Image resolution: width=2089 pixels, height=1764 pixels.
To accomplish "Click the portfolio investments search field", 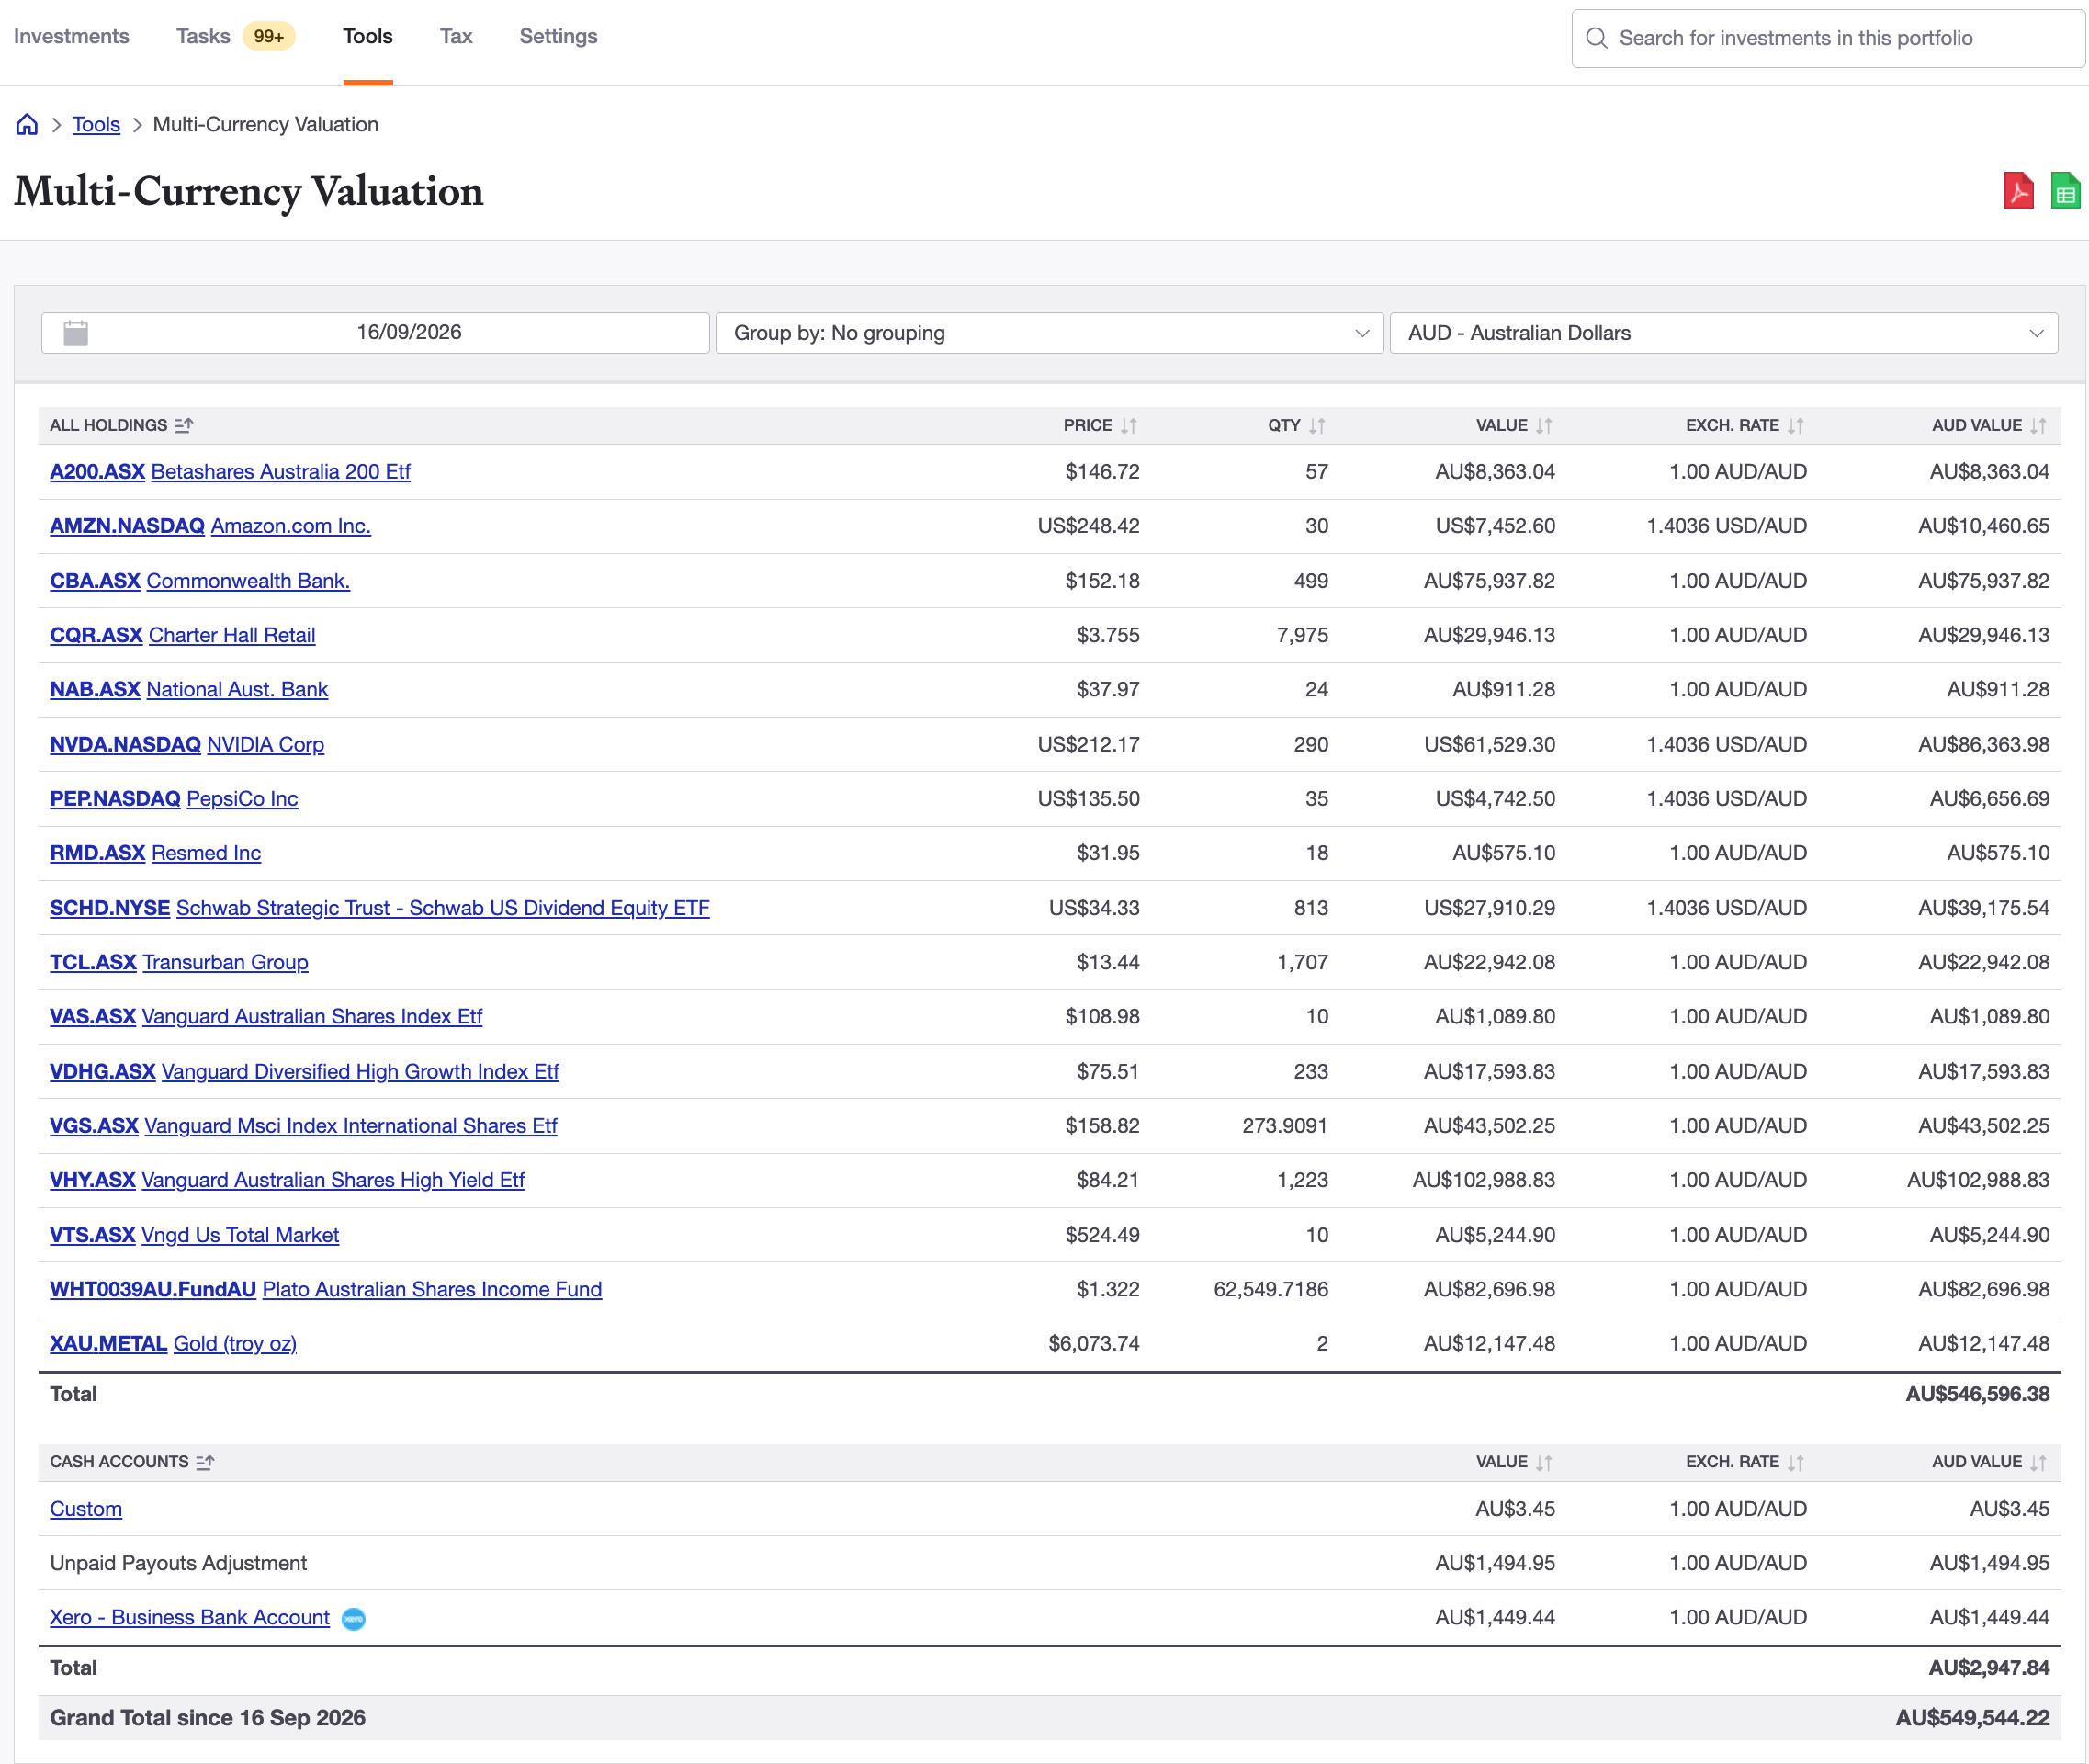I will pos(1828,38).
